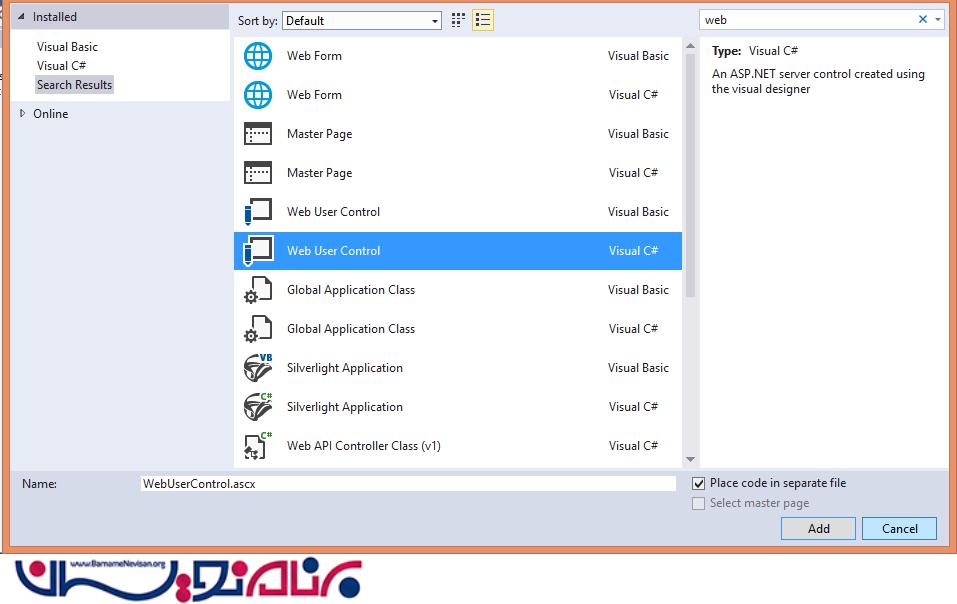Switch to small icons grid view
The height and width of the screenshot is (604, 957).
(458, 20)
